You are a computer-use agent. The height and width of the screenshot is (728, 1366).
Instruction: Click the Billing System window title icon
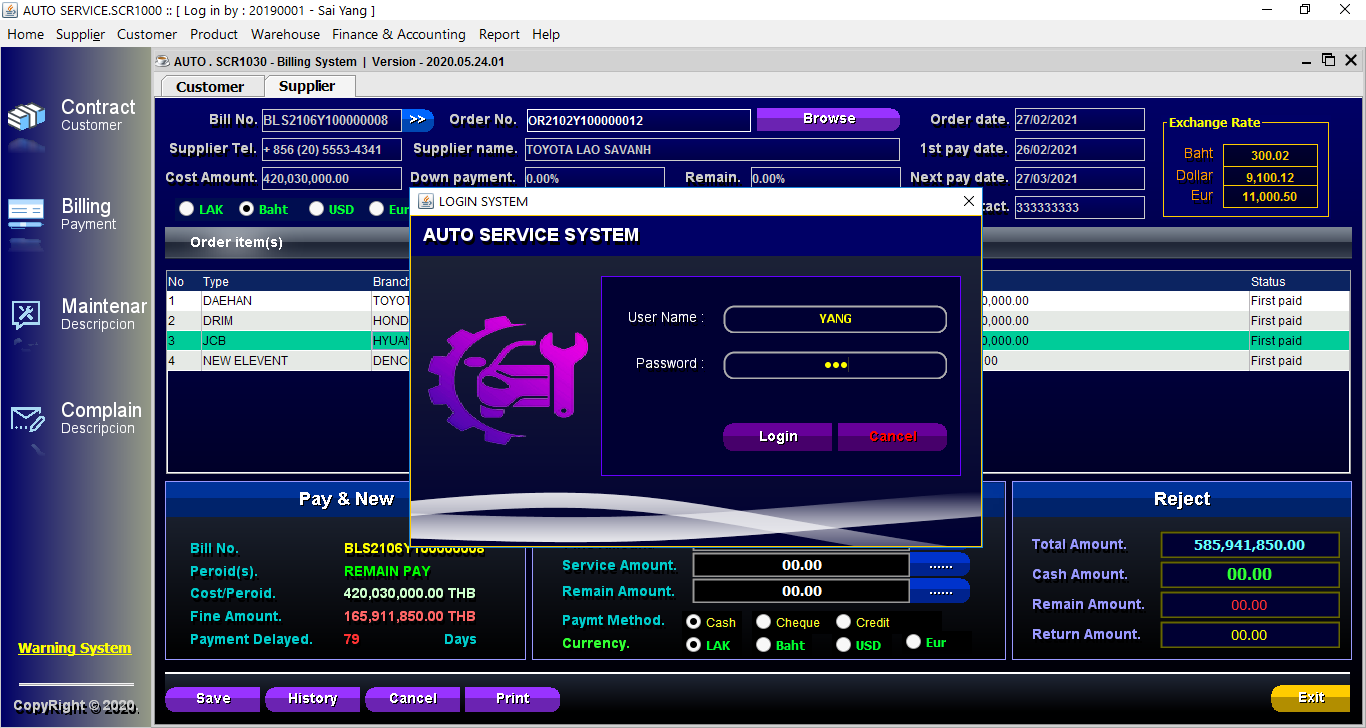click(x=160, y=61)
